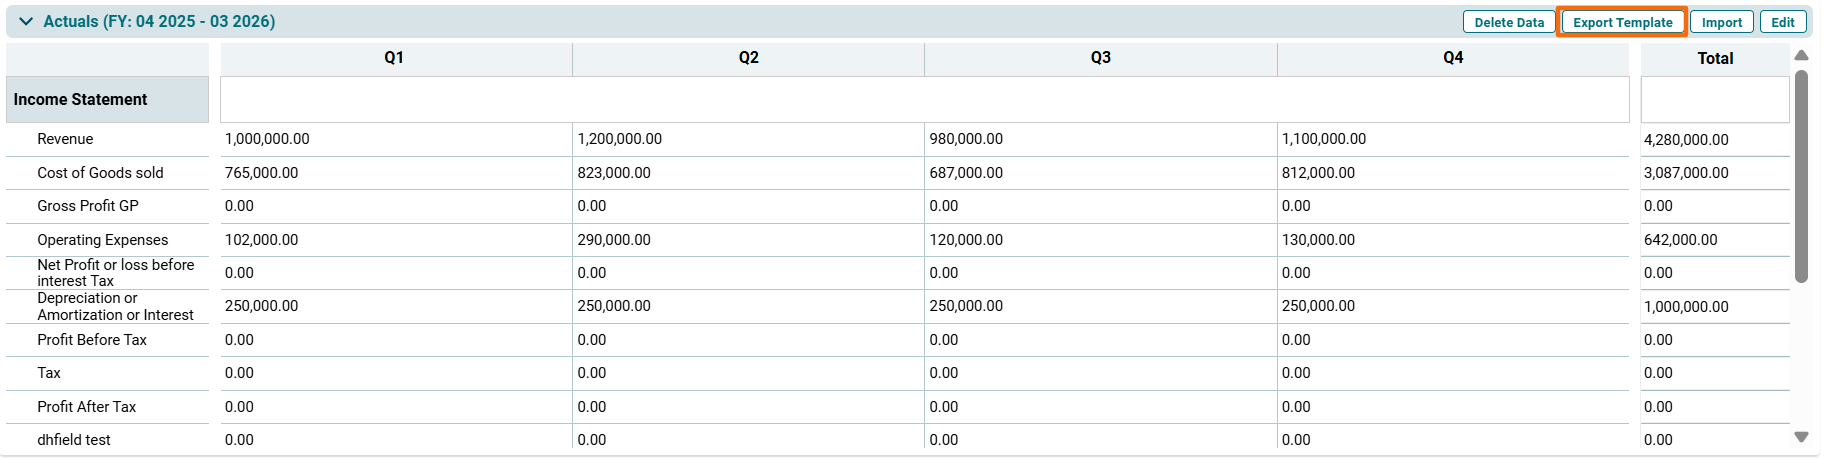Image resolution: width=1824 pixels, height=458 pixels.
Task: Select the Q4 column header
Action: coord(1453,58)
